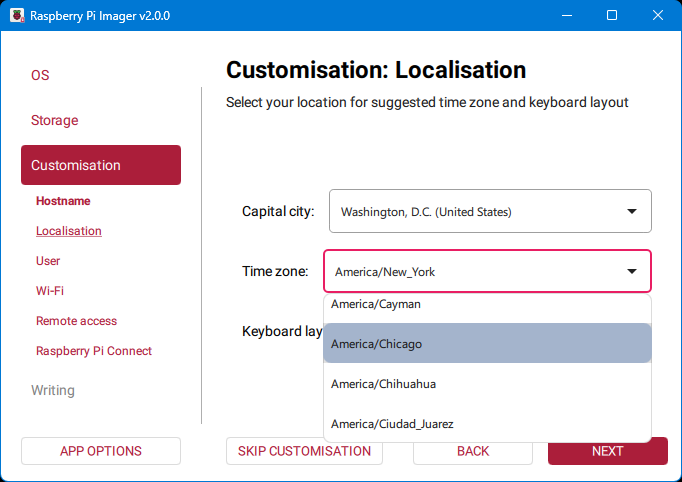Select the Customisation sidebar section

point(100,165)
